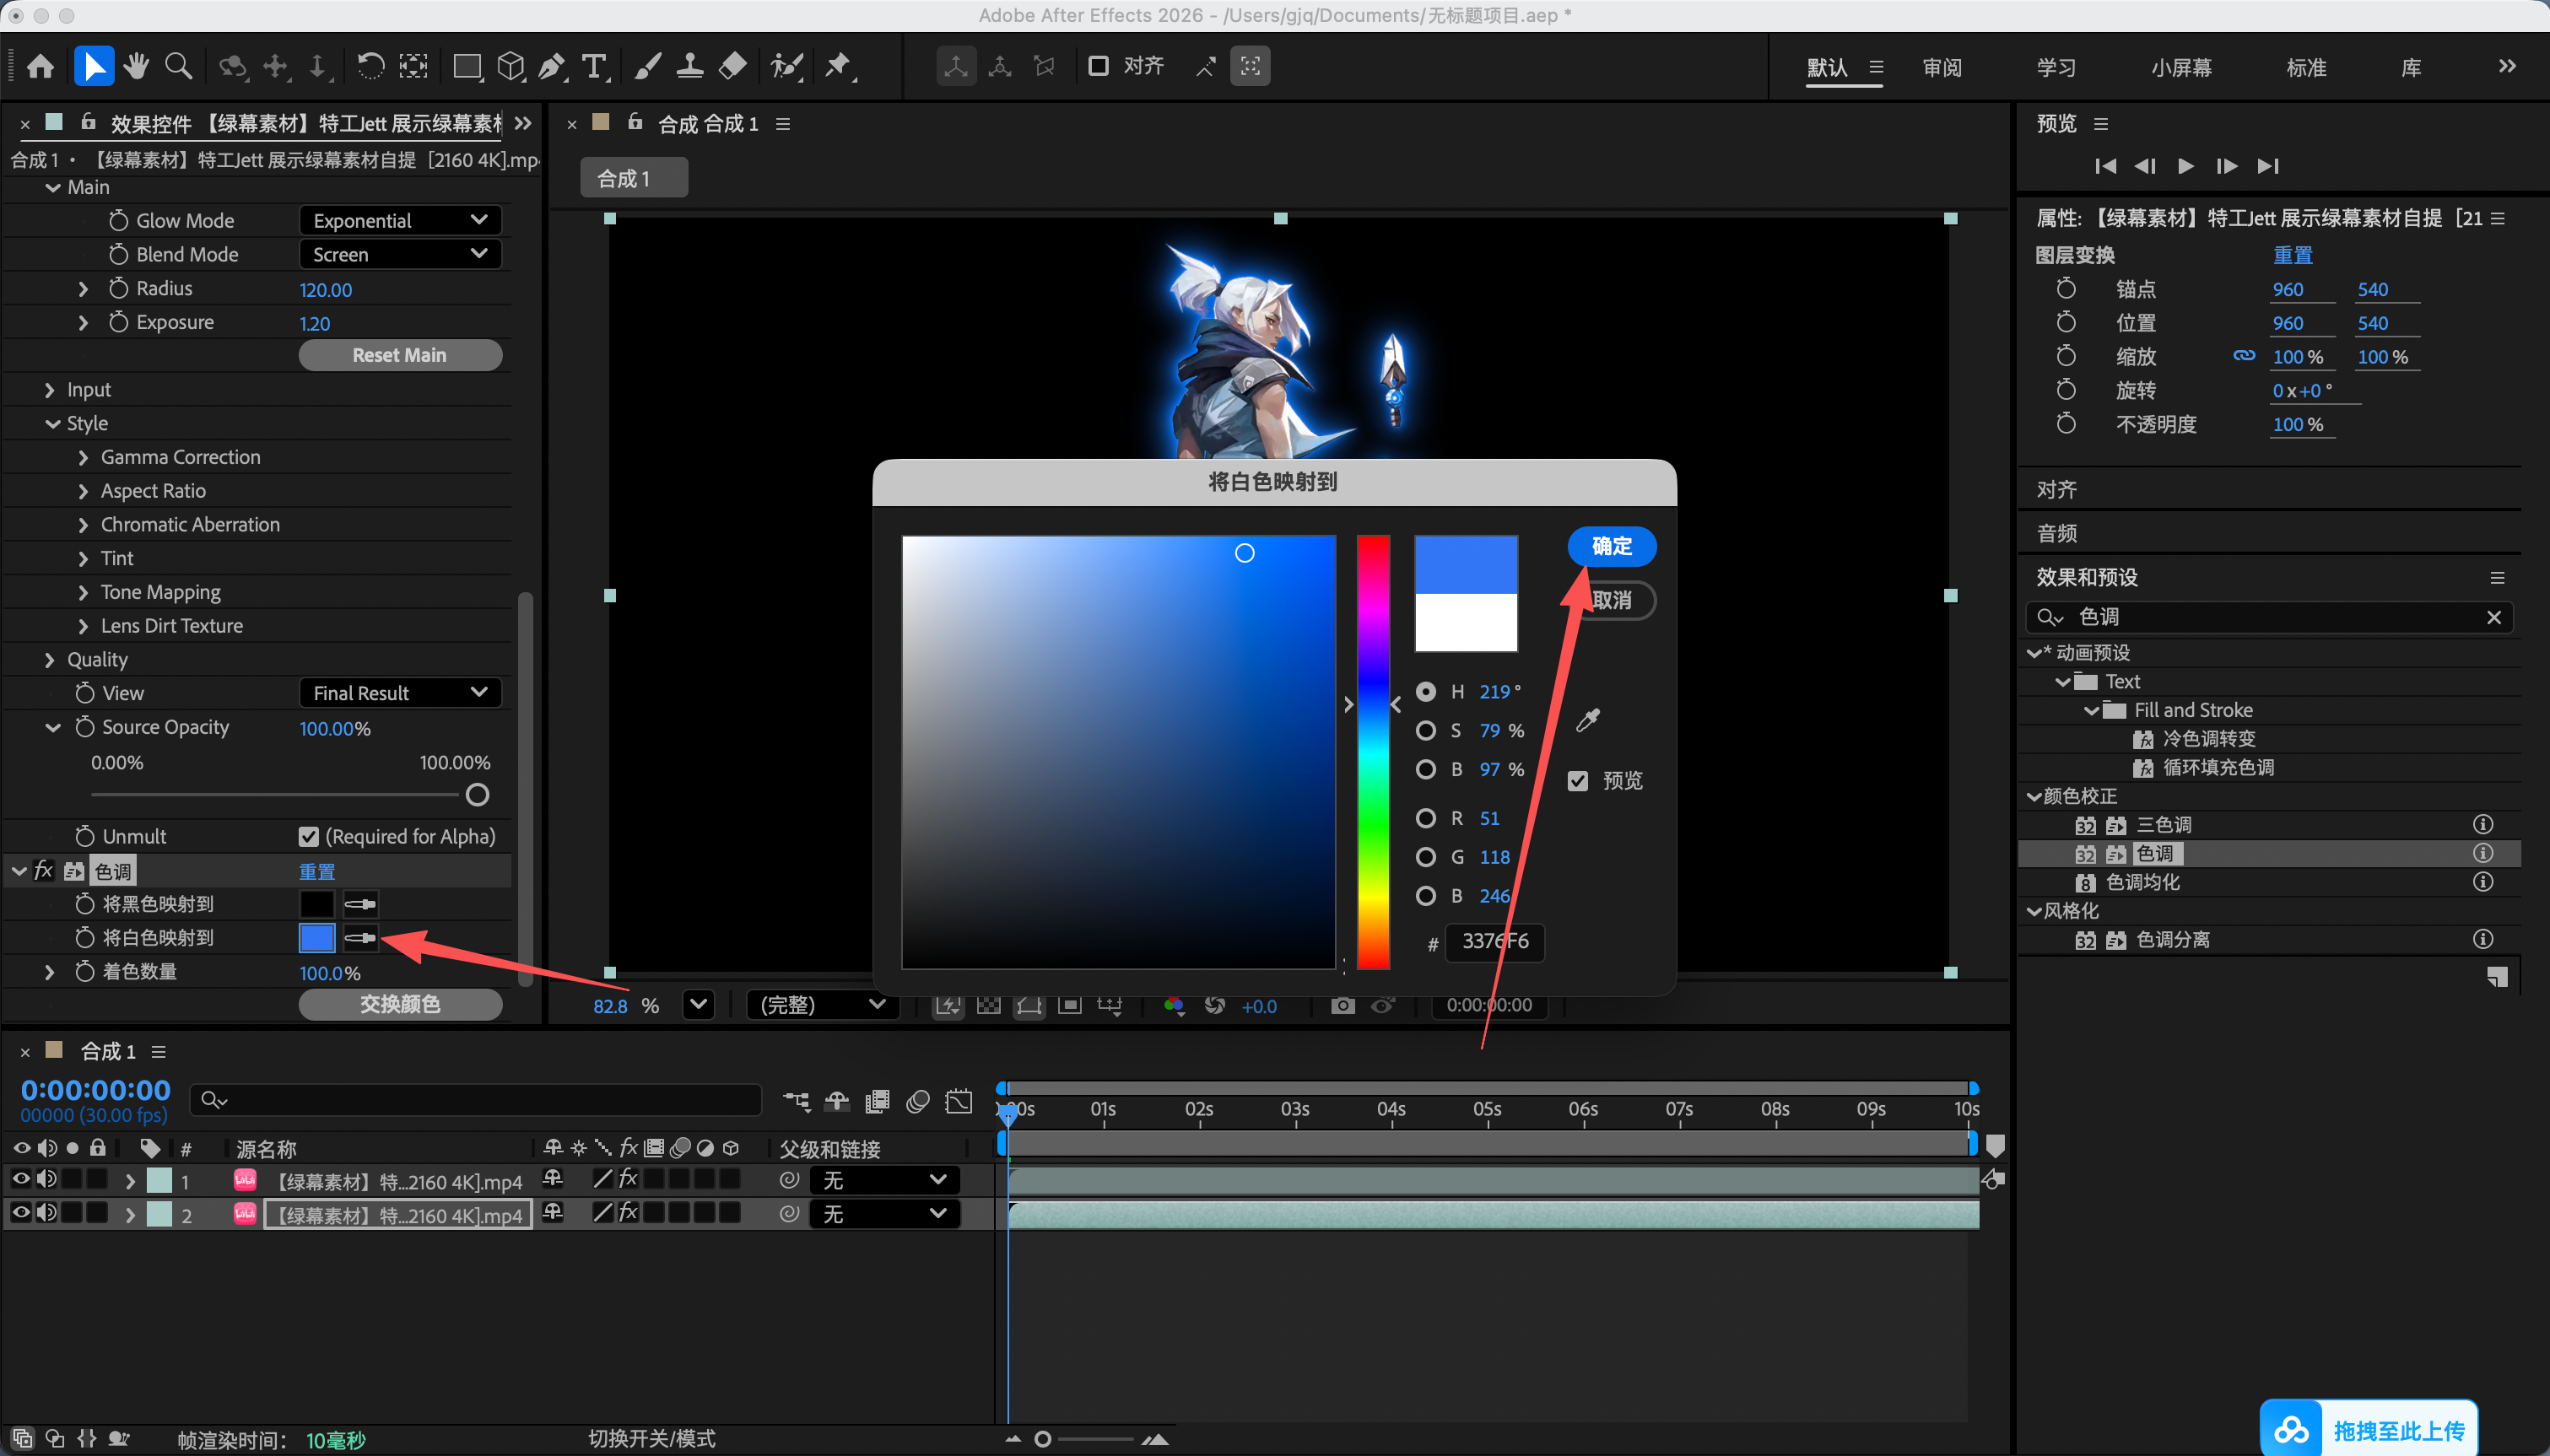Image resolution: width=2550 pixels, height=1456 pixels.
Task: Switch to the 学习 workspace tab
Action: pyautogui.click(x=2056, y=67)
